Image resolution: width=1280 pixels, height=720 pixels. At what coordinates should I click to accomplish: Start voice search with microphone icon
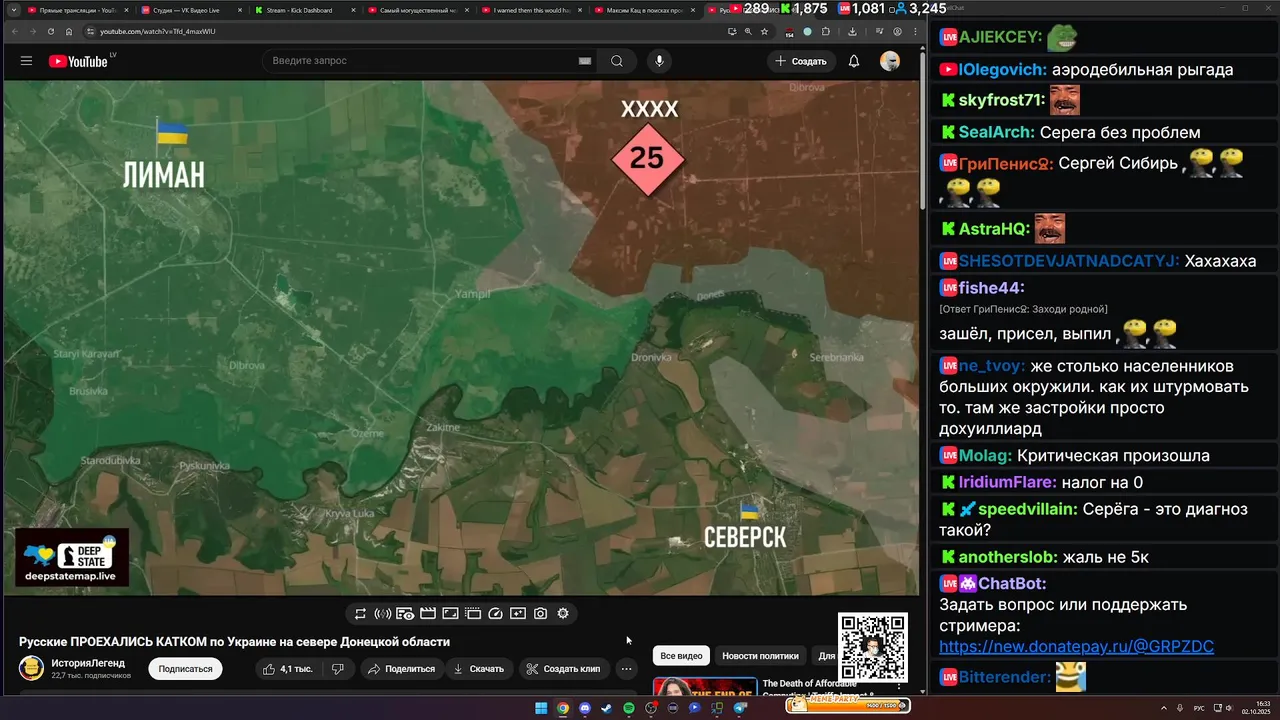pyautogui.click(x=658, y=61)
